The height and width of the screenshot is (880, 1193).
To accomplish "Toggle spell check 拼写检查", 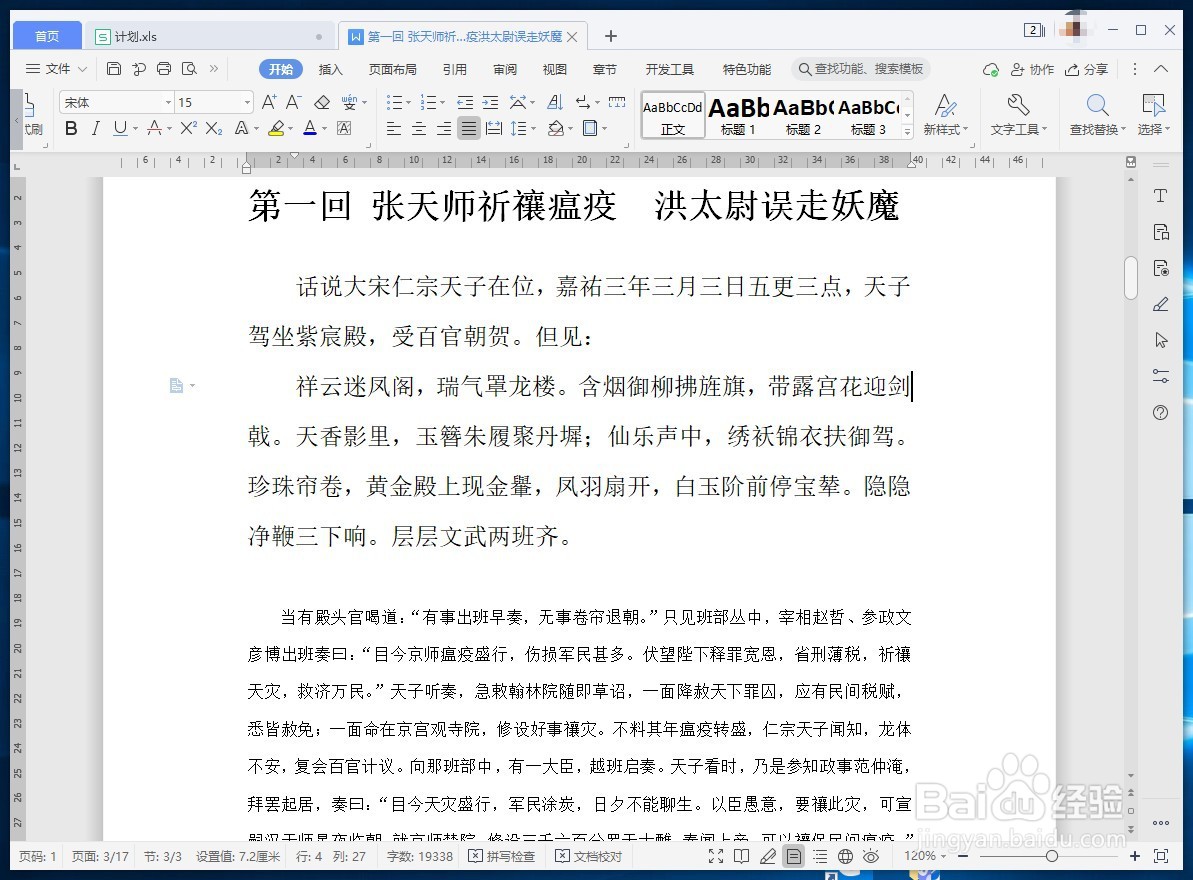I will 501,856.
